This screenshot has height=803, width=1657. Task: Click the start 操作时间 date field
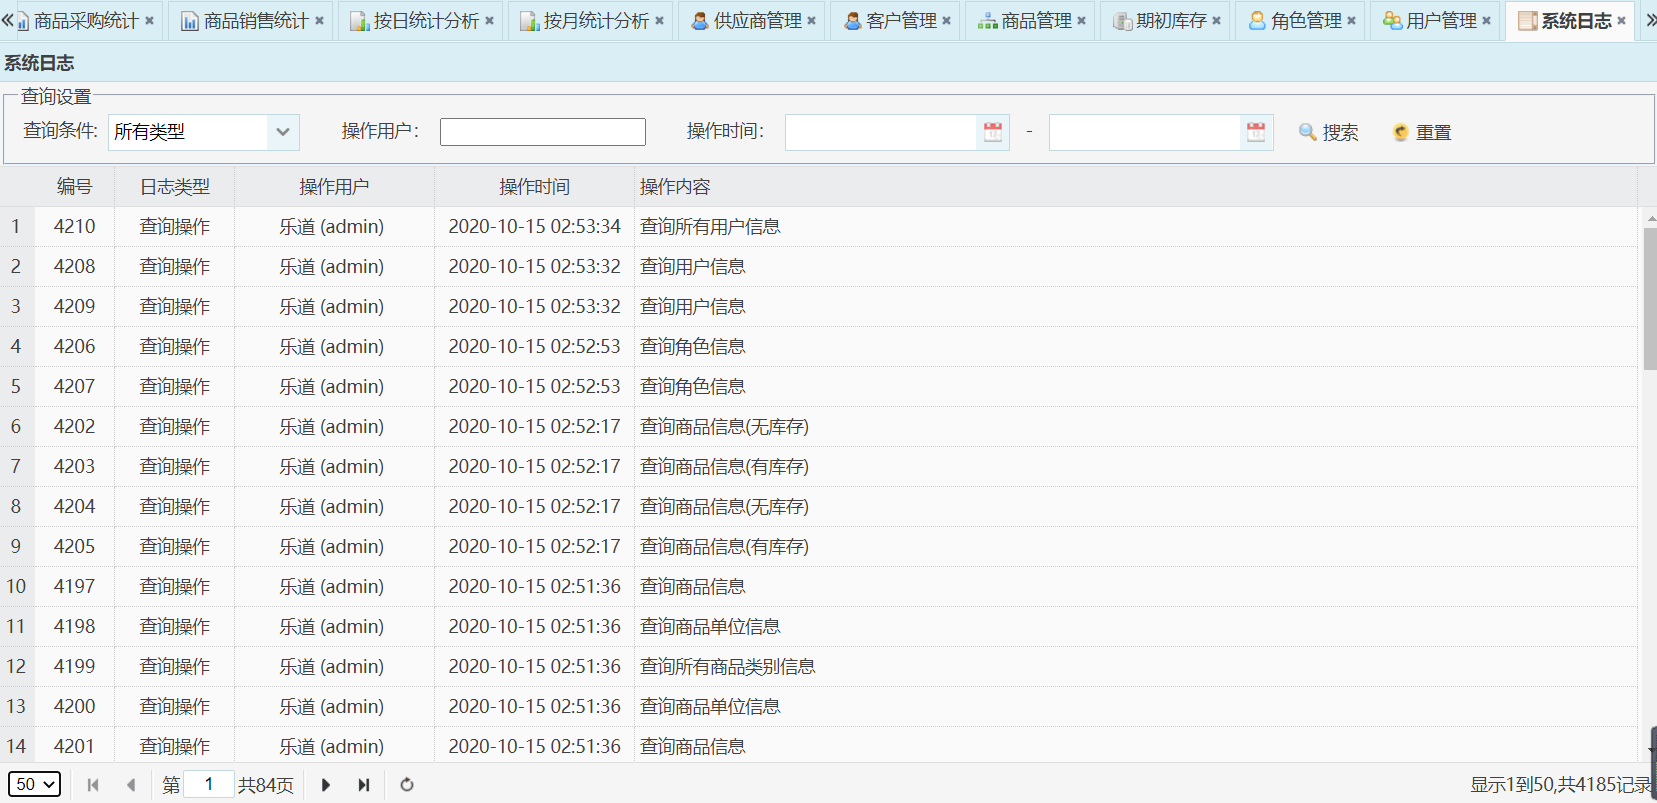880,132
